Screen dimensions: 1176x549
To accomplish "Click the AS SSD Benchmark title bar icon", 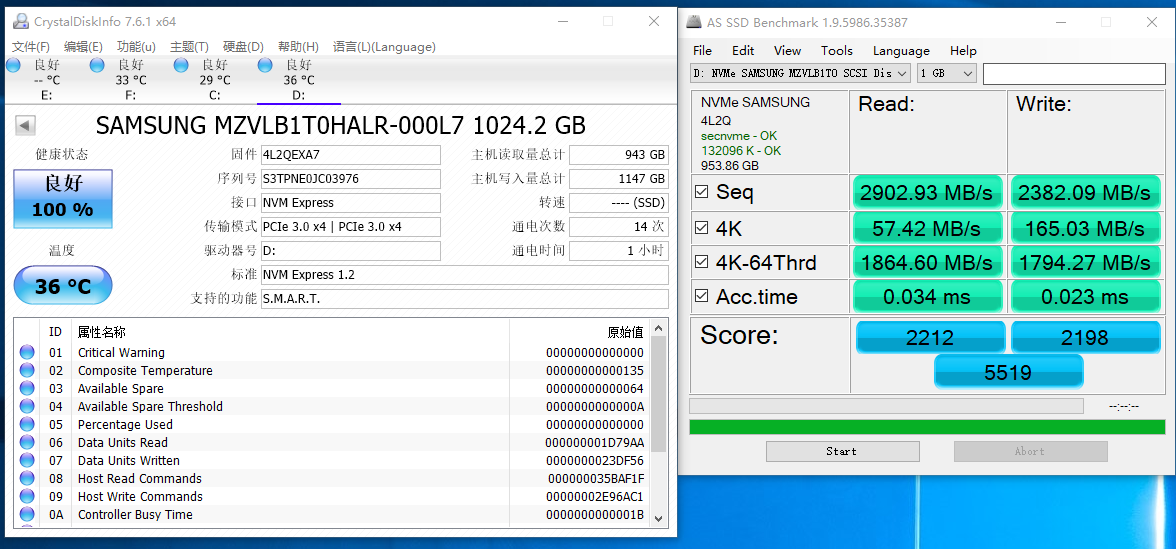I will point(694,22).
